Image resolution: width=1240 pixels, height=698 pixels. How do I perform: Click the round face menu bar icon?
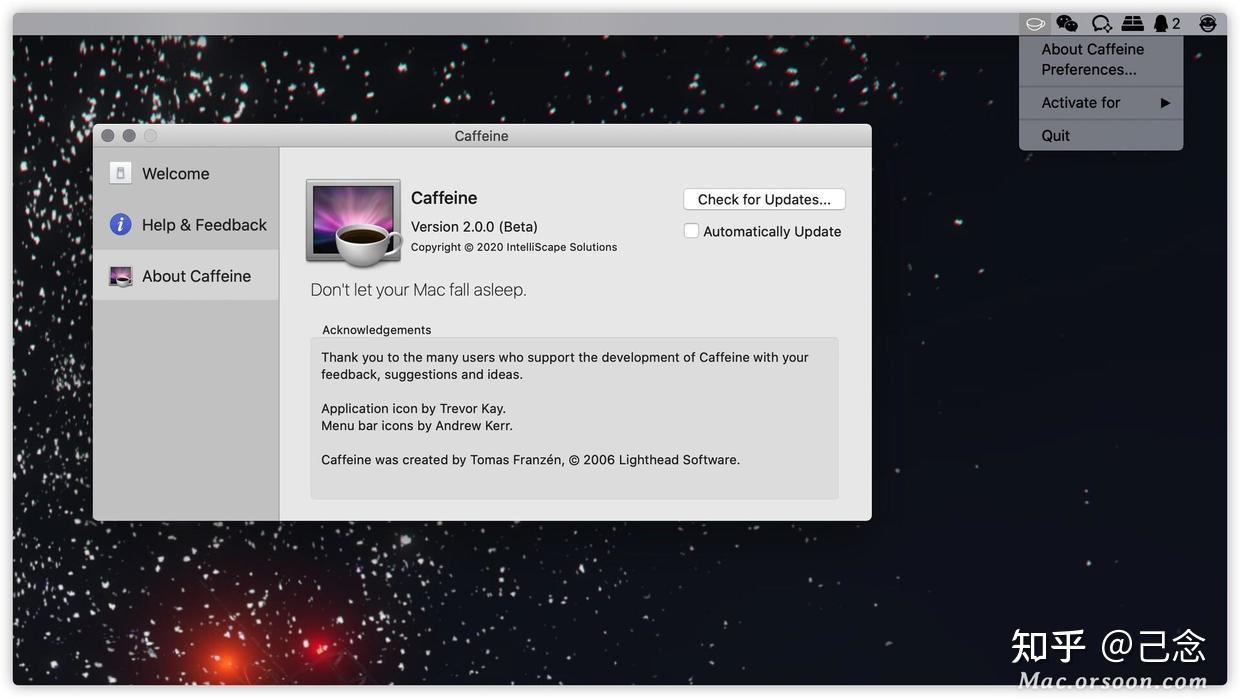pos(1208,23)
